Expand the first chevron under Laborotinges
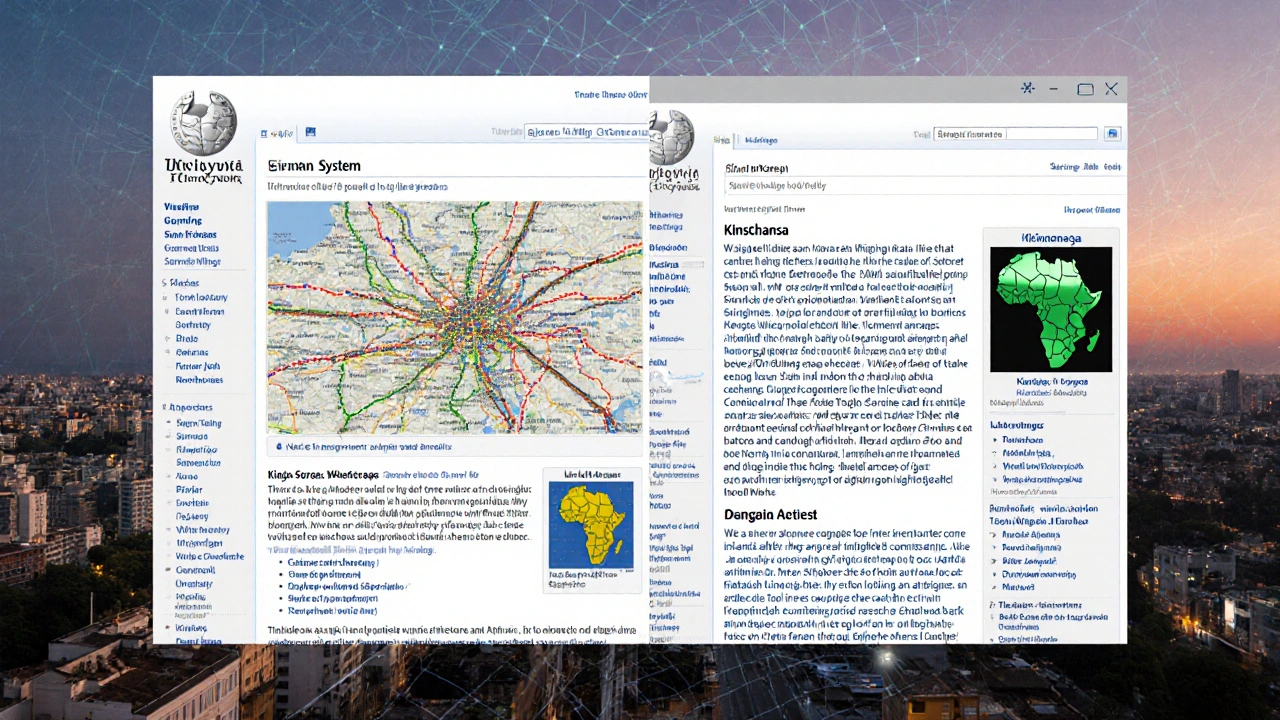The image size is (1280, 720). tap(996, 439)
